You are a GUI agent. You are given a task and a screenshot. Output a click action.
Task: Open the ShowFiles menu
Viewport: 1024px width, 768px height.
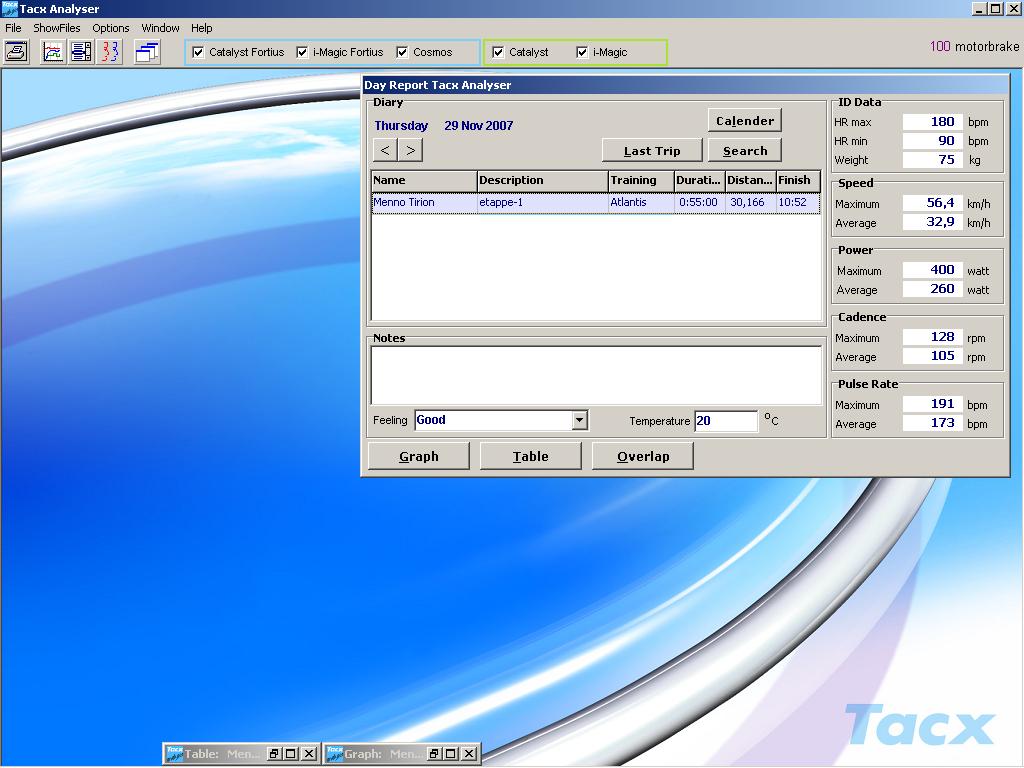pyautogui.click(x=57, y=28)
